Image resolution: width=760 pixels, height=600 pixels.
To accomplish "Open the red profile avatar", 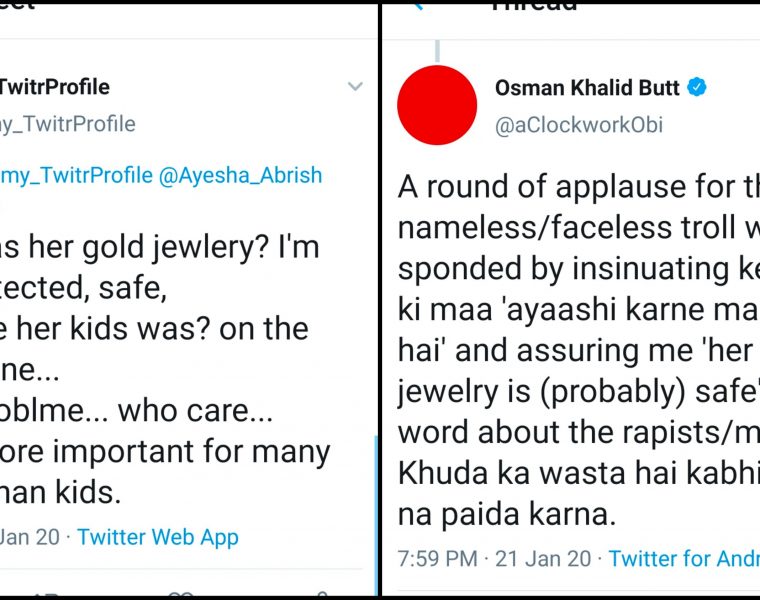I will [x=437, y=104].
